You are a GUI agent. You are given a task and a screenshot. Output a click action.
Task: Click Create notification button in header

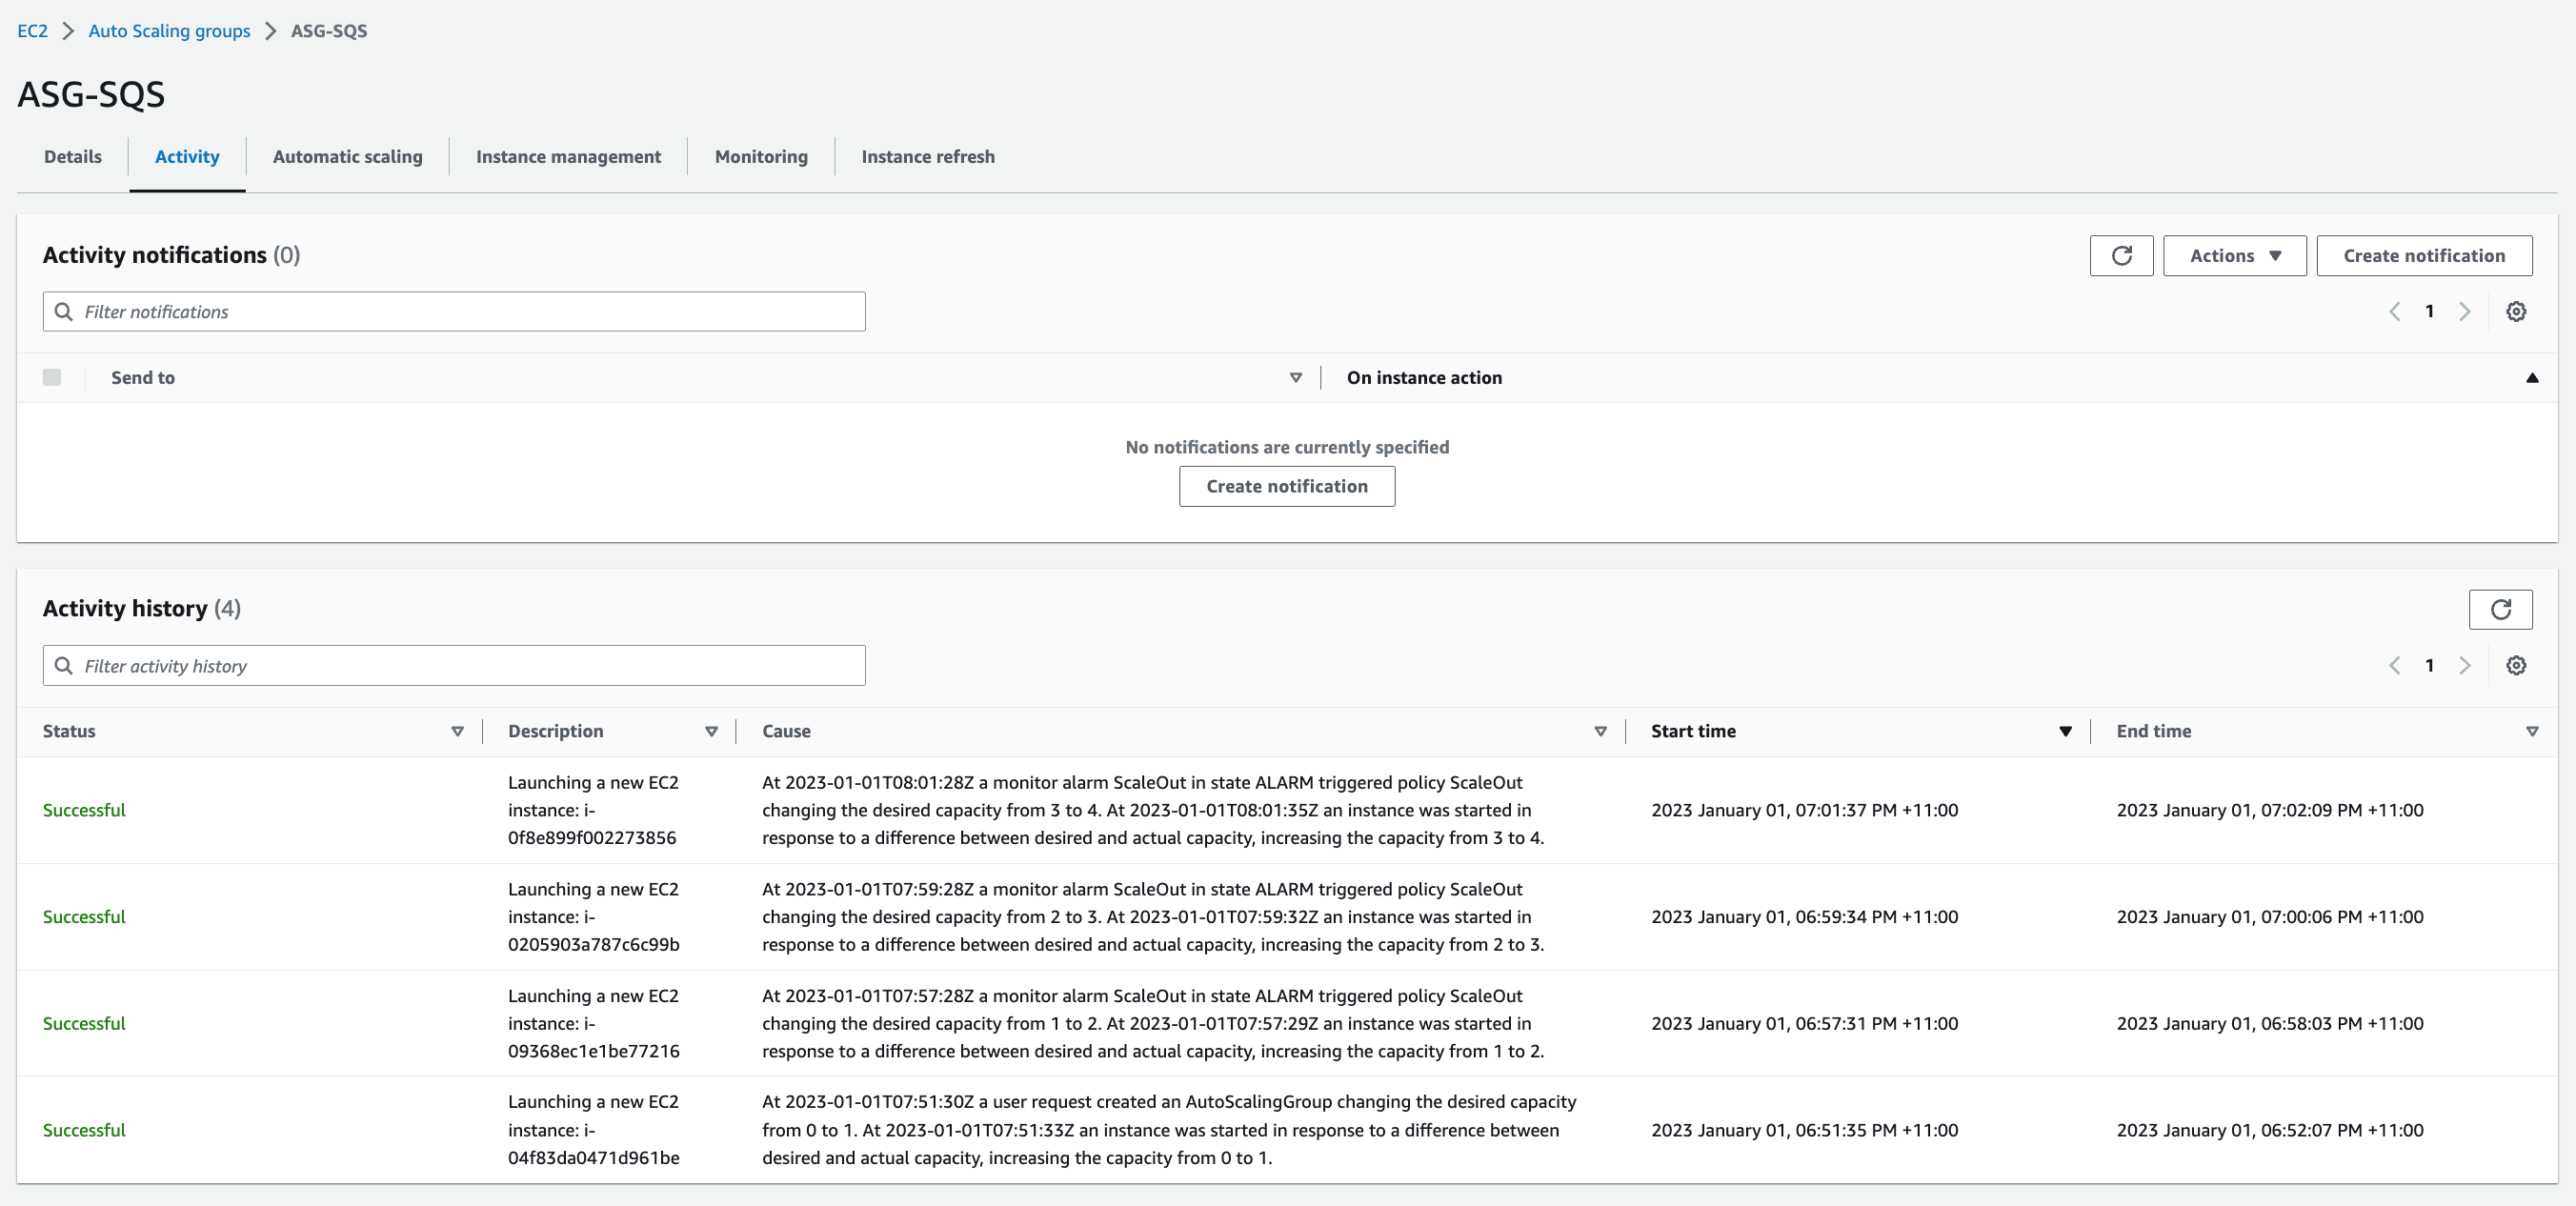2424,256
